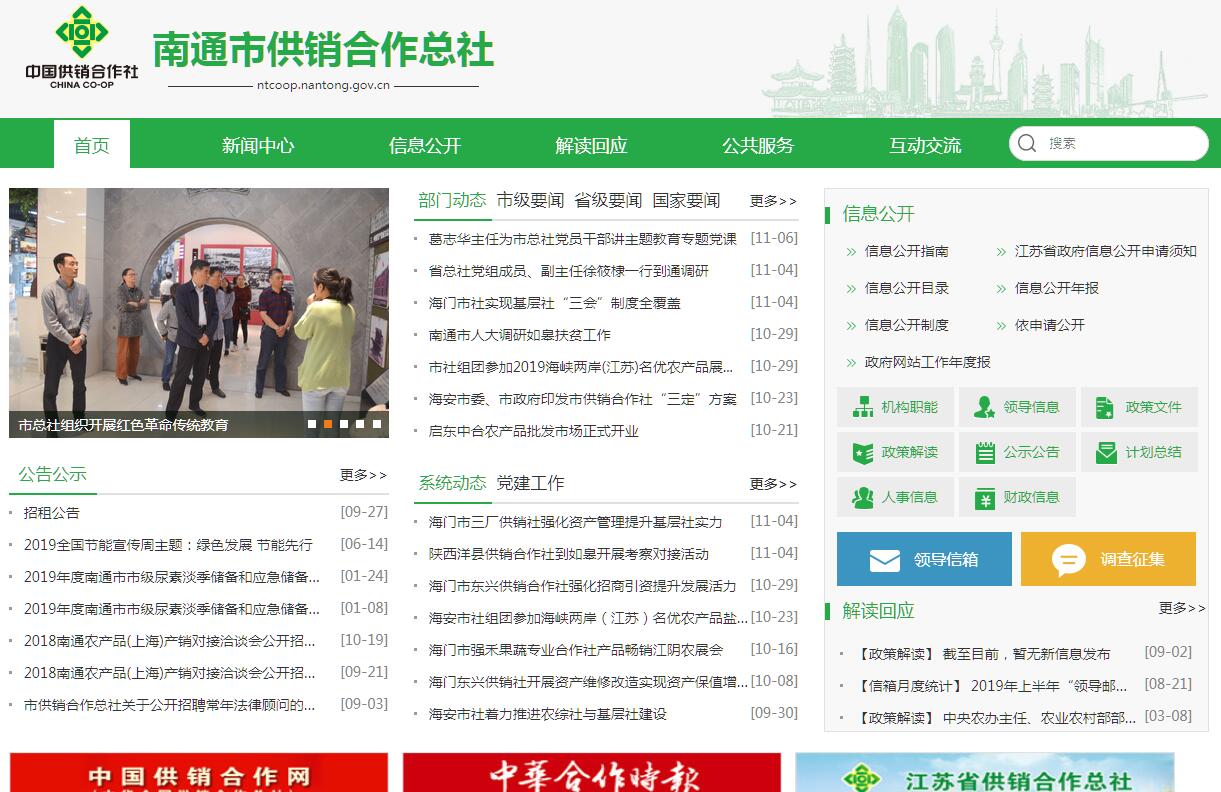Viewport: 1221px width, 792px height.
Task: Open 公示公告 notepad icon tile
Action: [x=1016, y=452]
